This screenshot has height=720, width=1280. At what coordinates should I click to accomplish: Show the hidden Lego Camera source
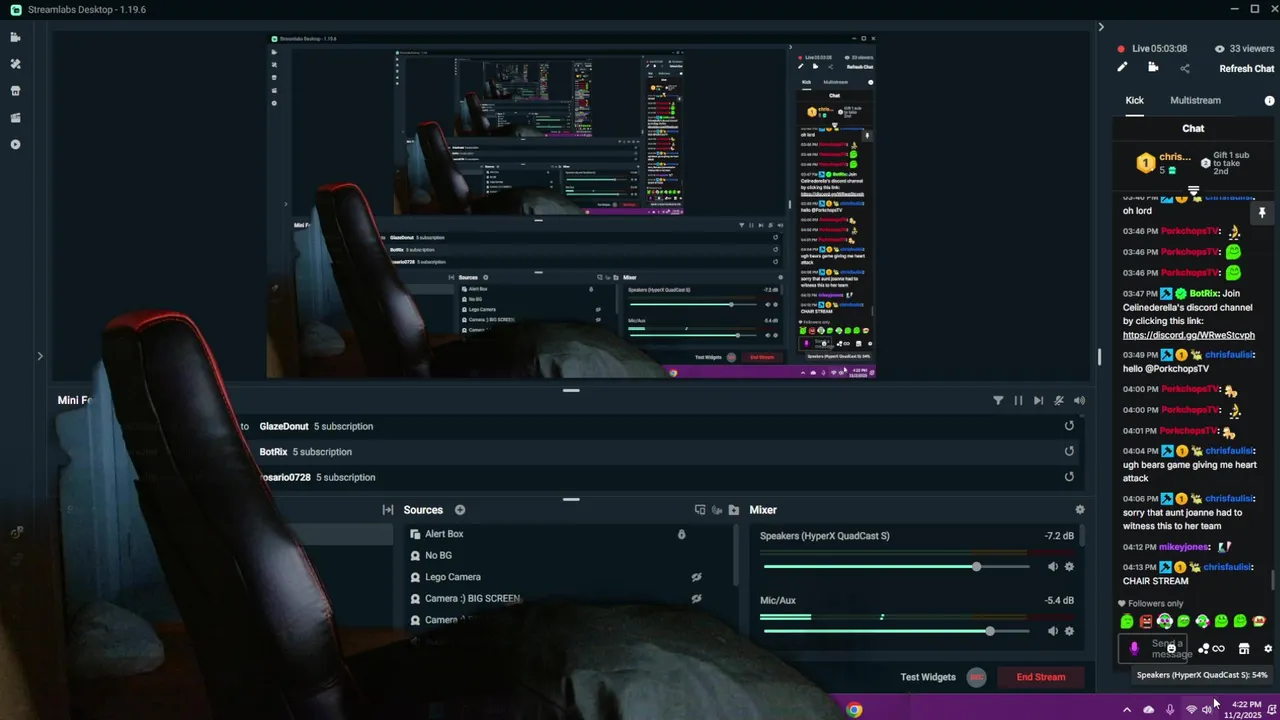(696, 577)
